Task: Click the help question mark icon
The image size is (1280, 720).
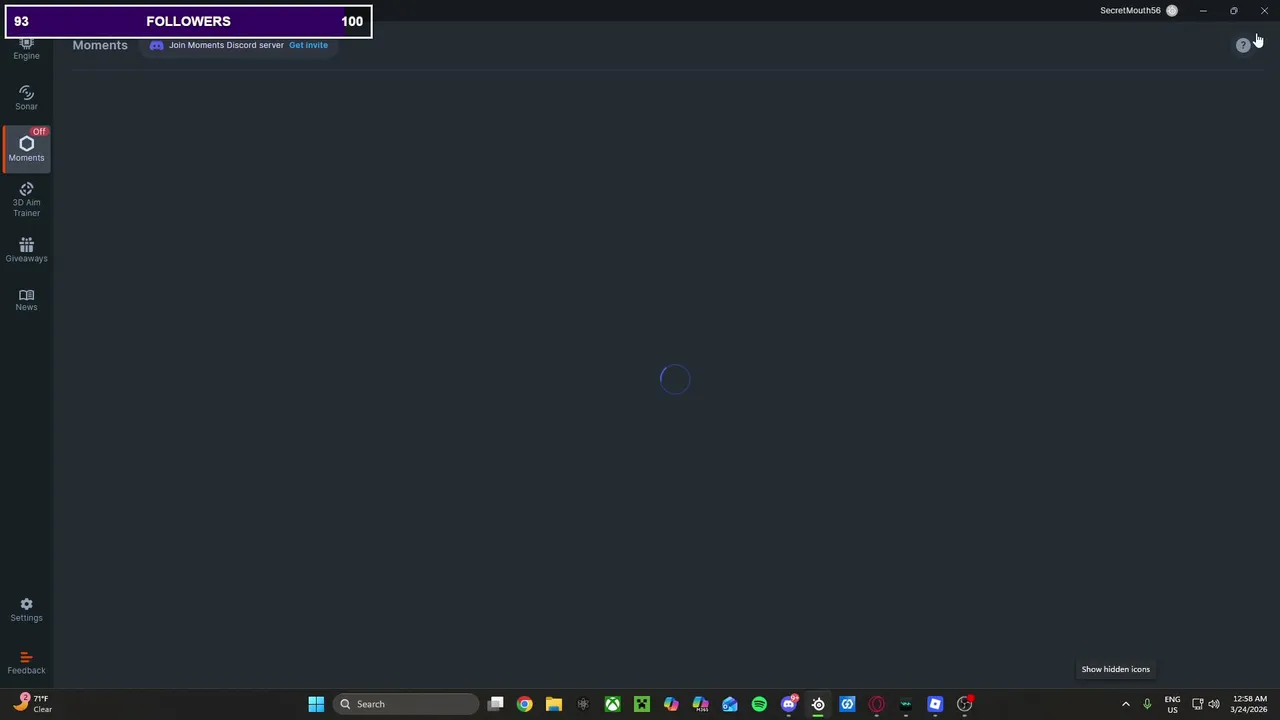Action: click(x=1242, y=45)
